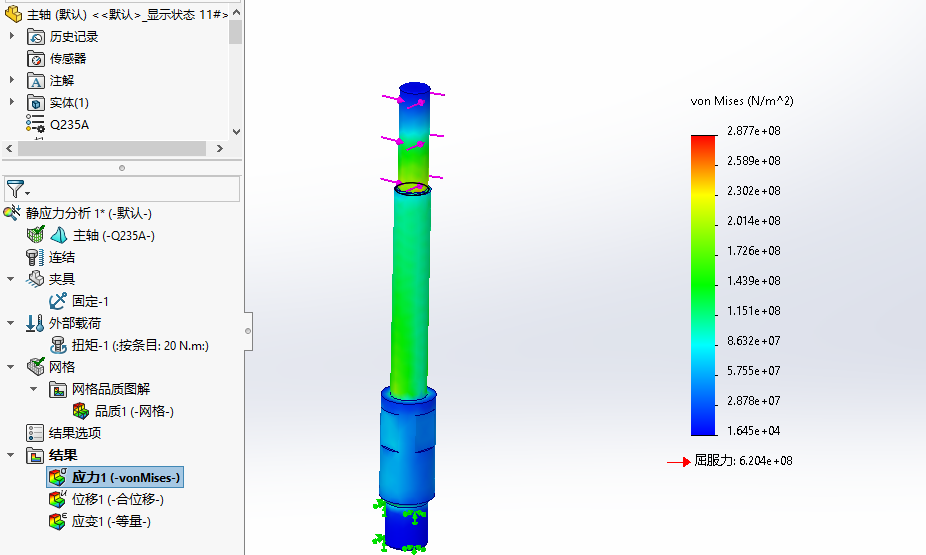Select 固定-1 fixture entry
The height and width of the screenshot is (555, 926).
coord(90,301)
